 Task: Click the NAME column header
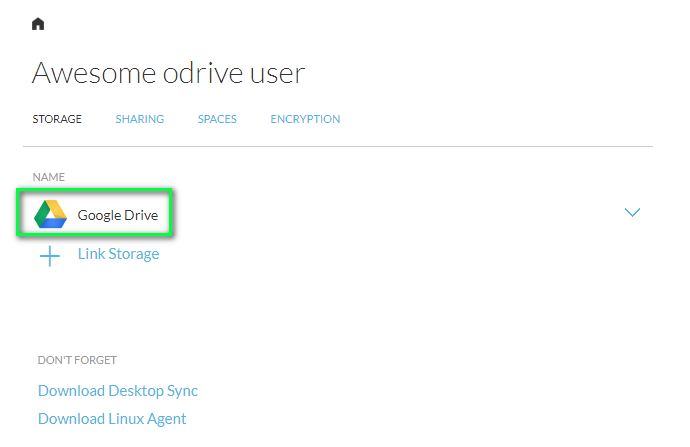tap(48, 177)
